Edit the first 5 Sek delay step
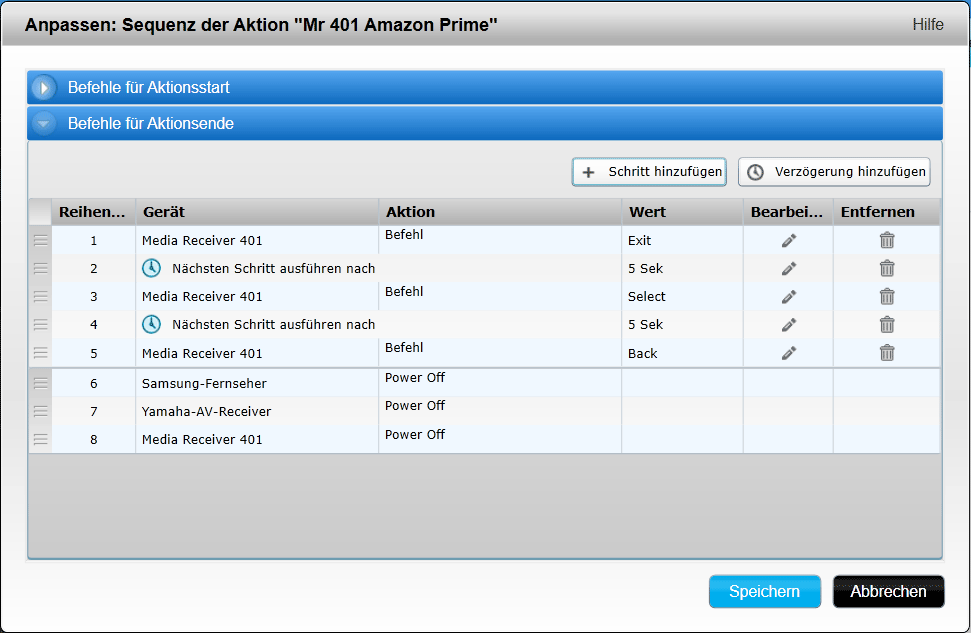This screenshot has width=971, height=633. pyautogui.click(x=788, y=268)
